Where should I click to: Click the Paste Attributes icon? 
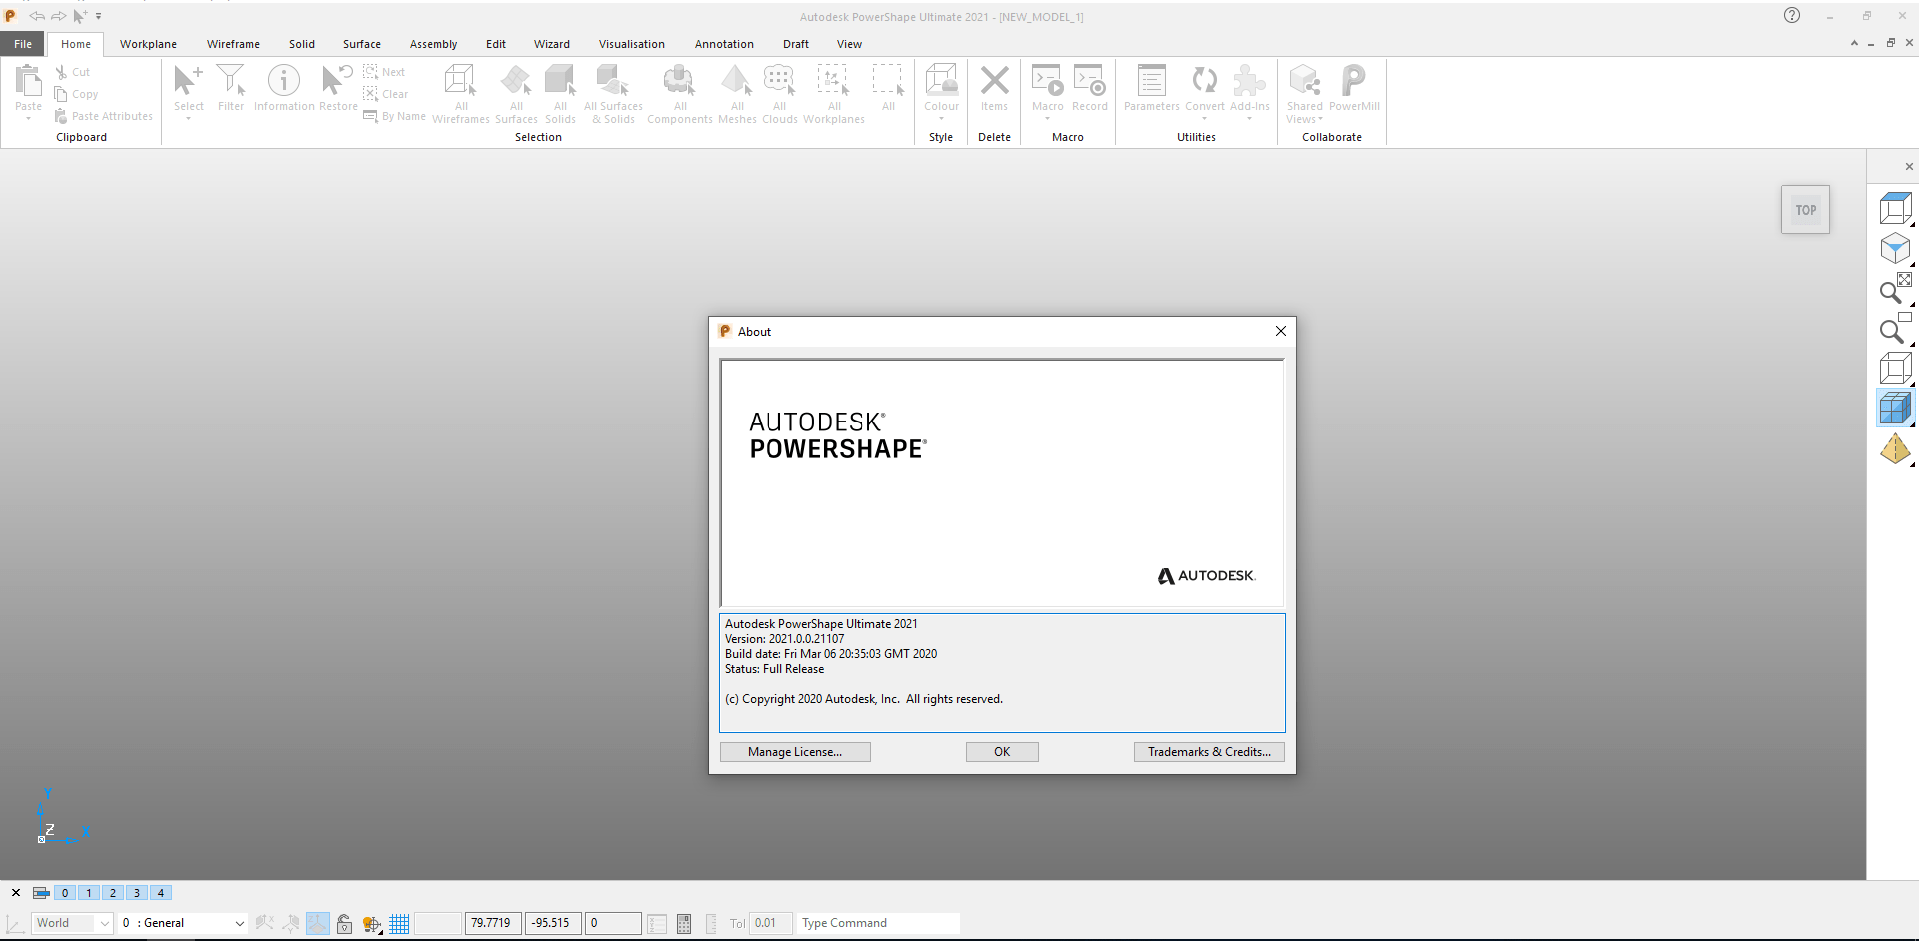click(x=61, y=116)
